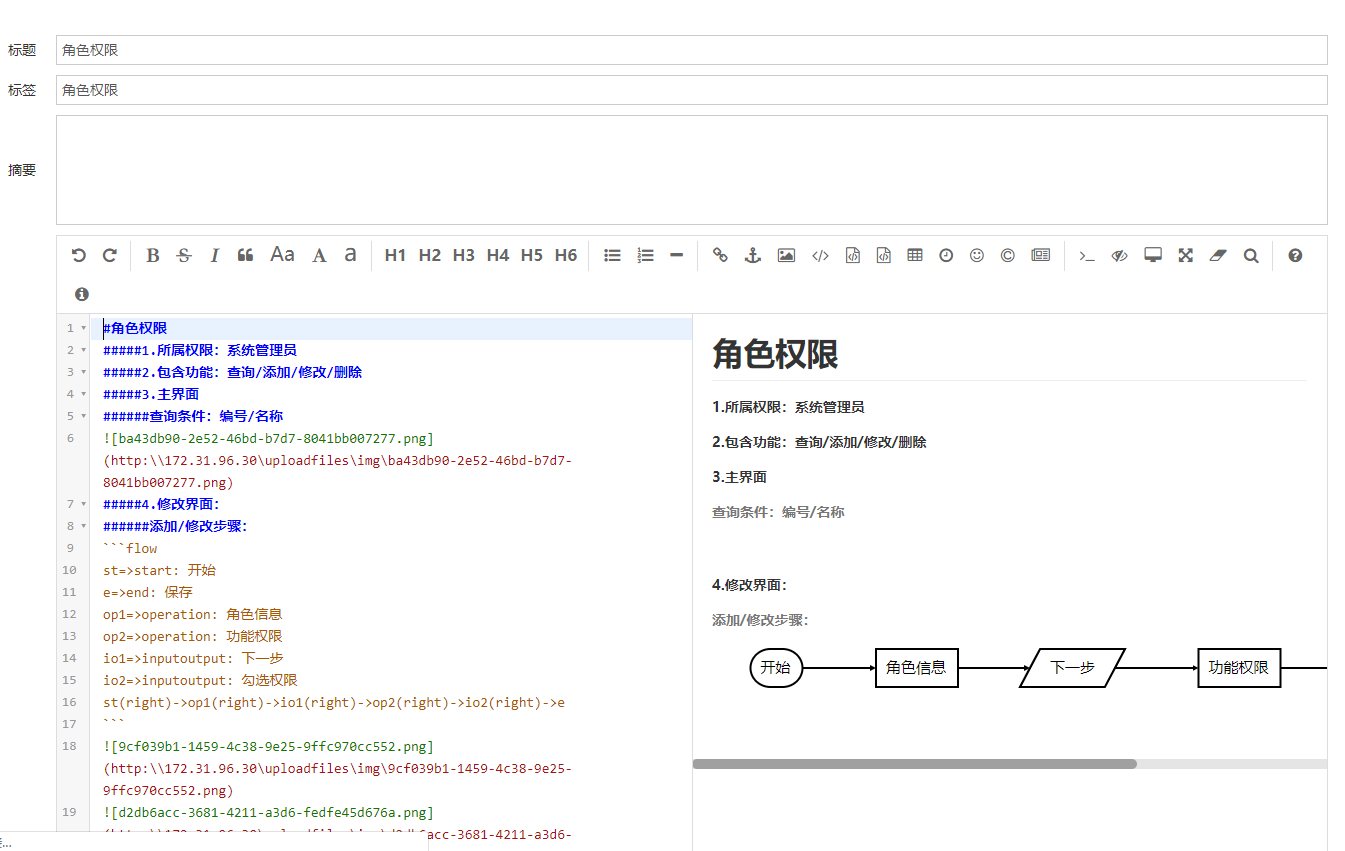Viewport: 1345px width, 851px height.
Task: Collapse the fold arrow on line 2
Action: click(84, 351)
